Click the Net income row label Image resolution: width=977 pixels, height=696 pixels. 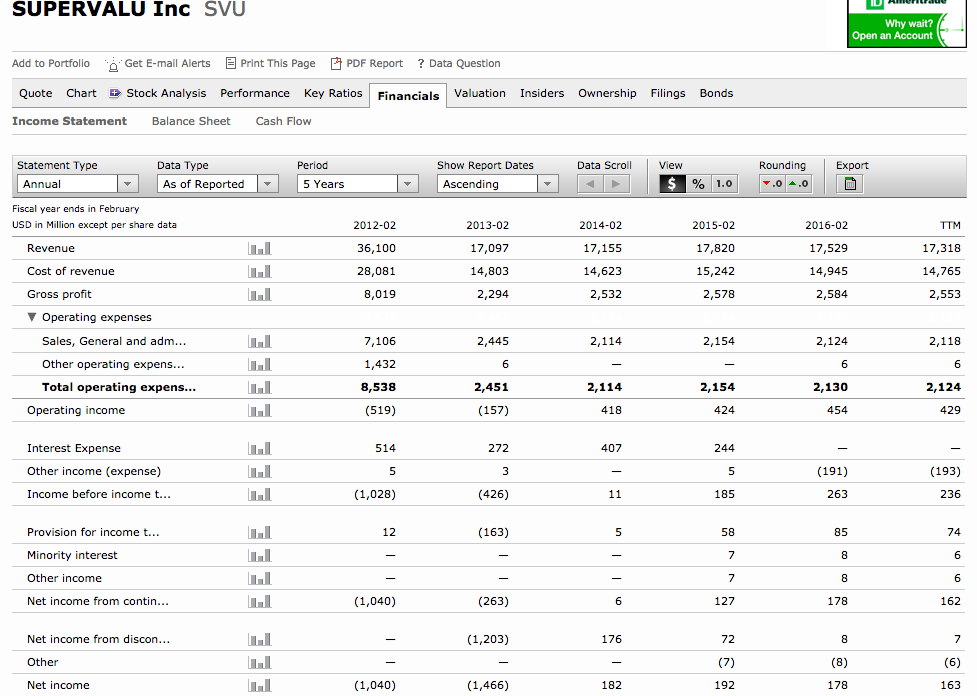click(x=58, y=685)
